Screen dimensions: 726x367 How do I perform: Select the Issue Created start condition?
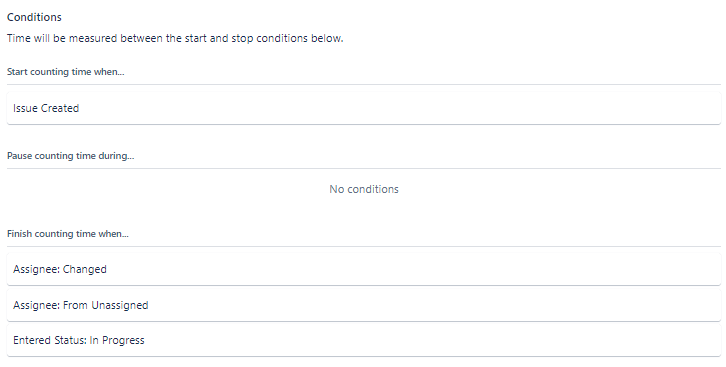point(363,108)
